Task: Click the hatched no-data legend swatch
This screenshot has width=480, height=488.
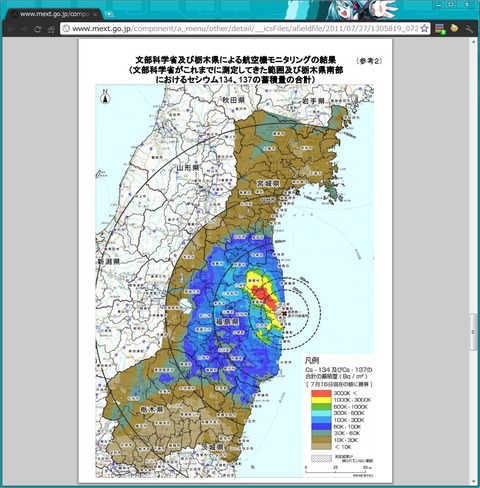Action: 321,458
